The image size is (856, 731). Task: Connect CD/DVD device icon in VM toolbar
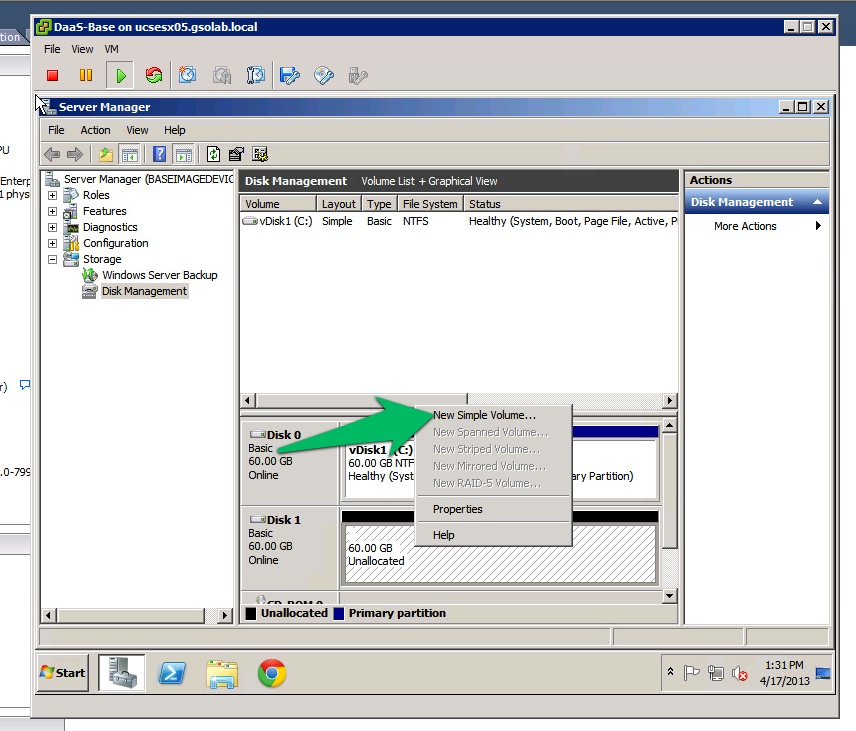[x=324, y=75]
